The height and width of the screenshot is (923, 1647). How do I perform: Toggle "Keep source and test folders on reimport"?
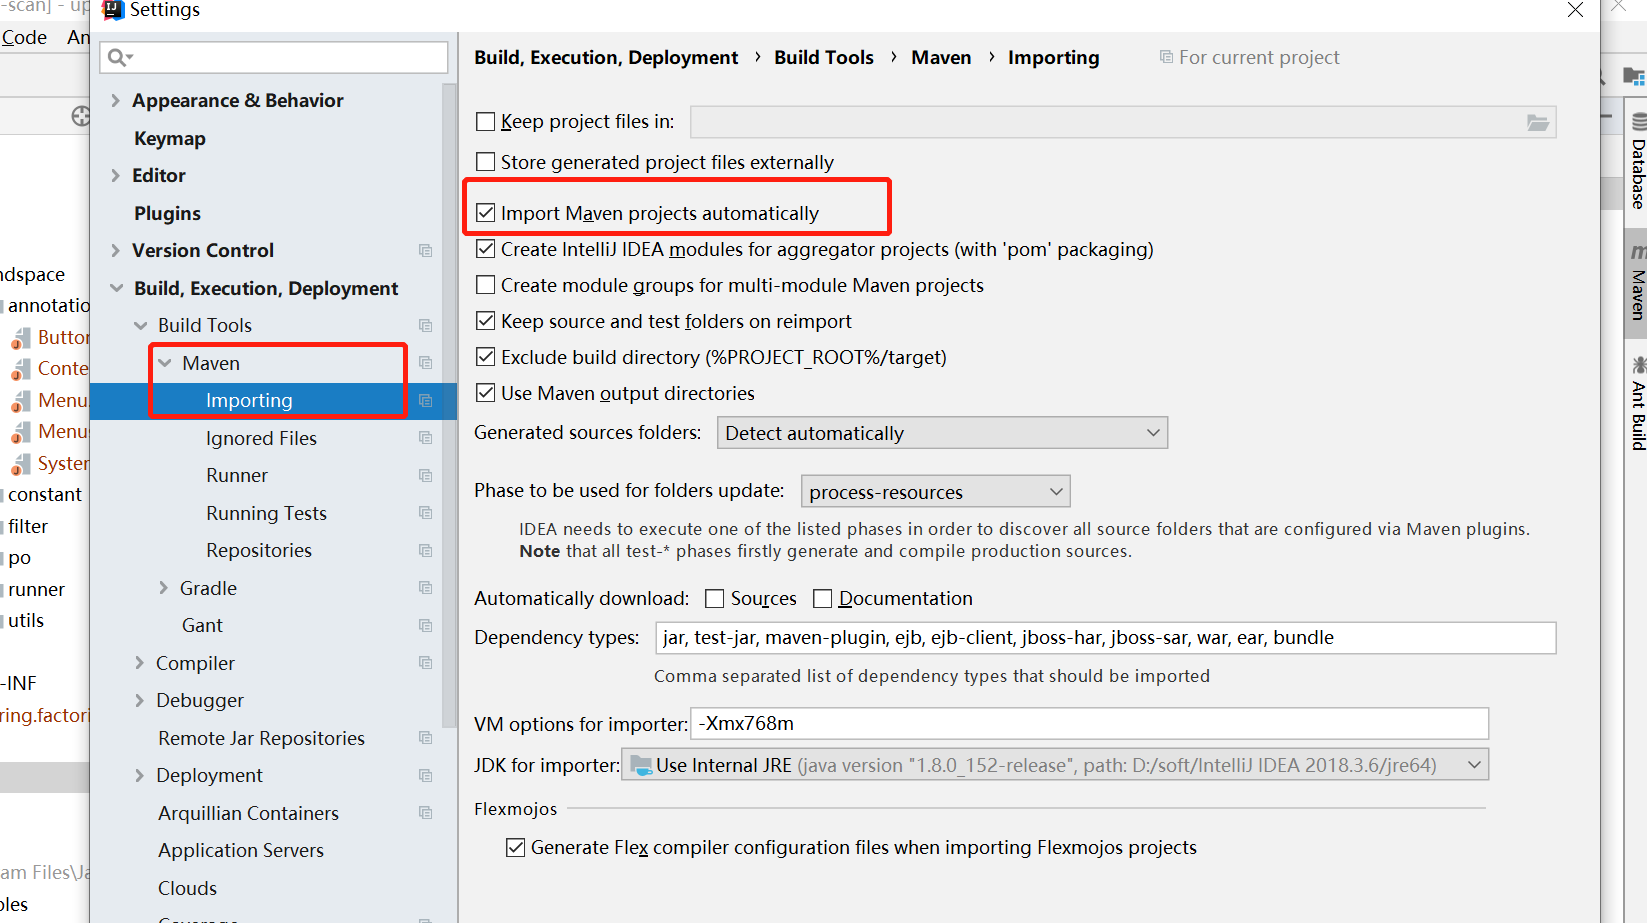[x=486, y=321]
